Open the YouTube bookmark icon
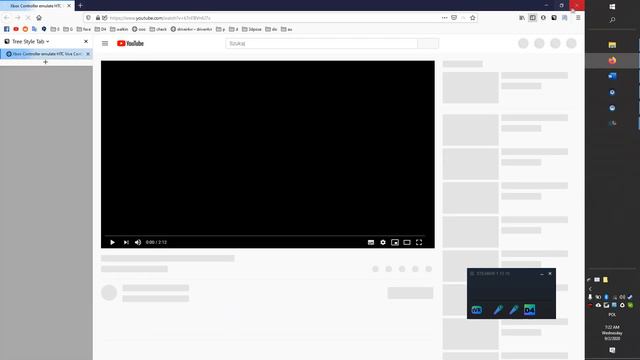Screen dimensions: 640x360 point(16,29)
